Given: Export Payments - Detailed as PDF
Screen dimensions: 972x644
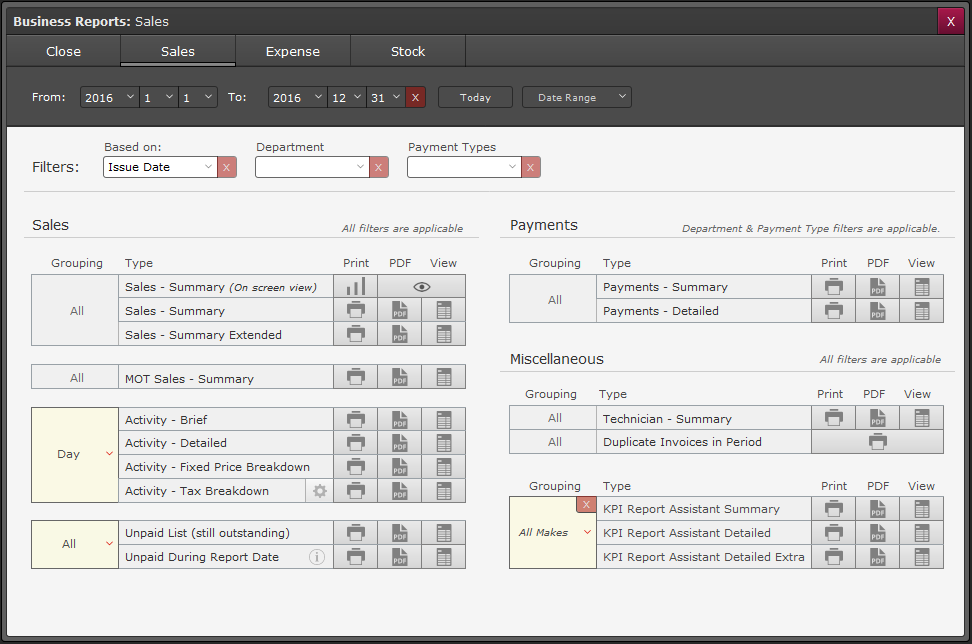Looking at the screenshot, I should (x=877, y=311).
